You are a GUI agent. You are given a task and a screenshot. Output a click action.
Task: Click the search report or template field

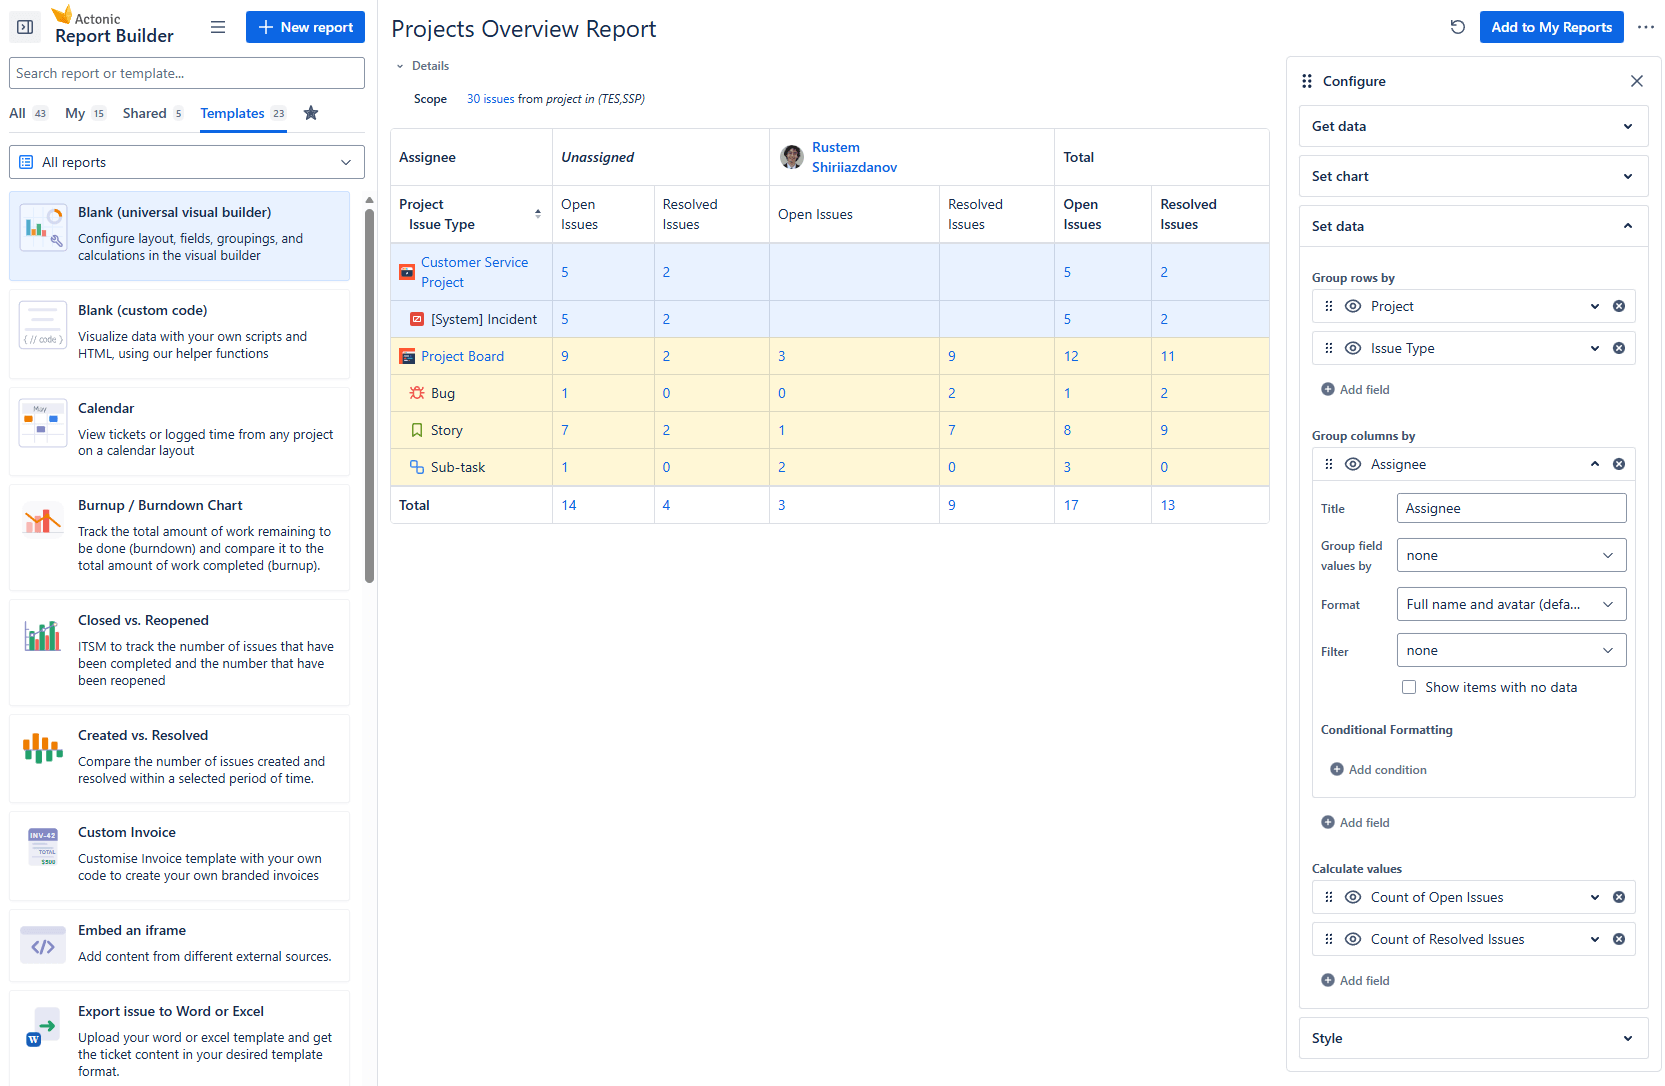click(186, 72)
